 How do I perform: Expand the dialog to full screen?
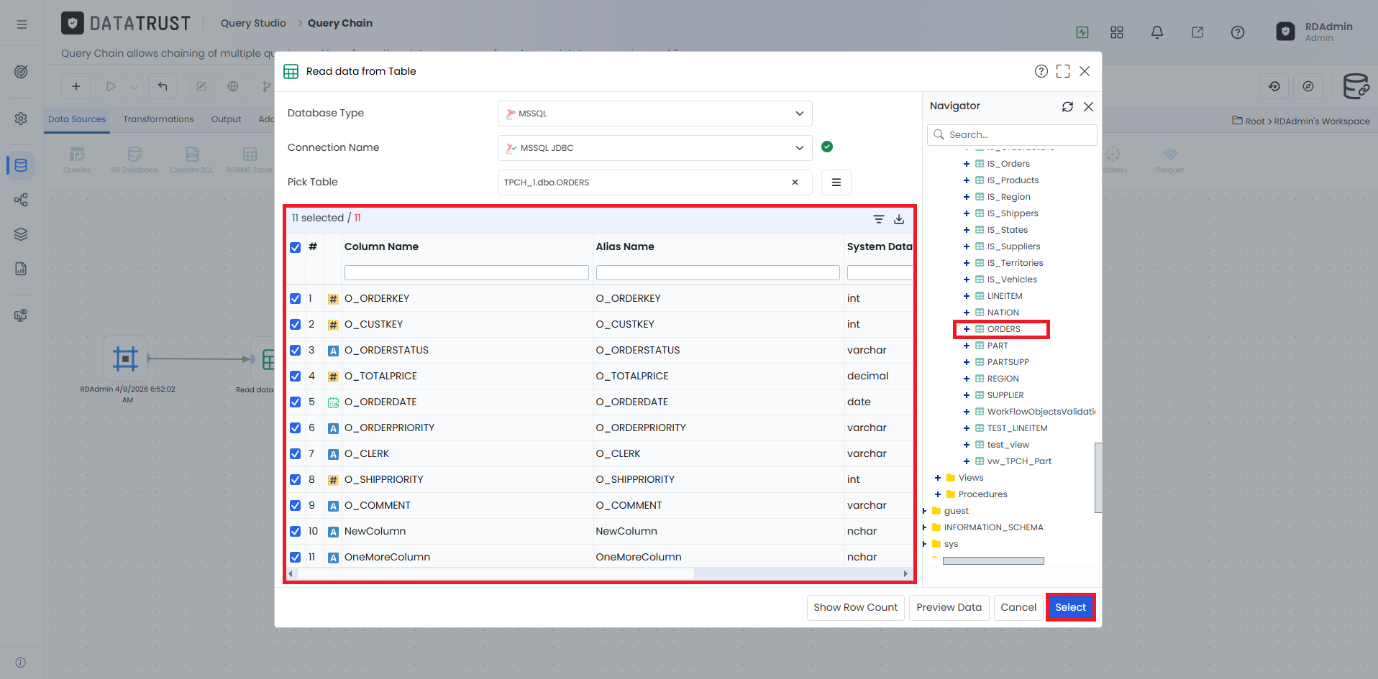click(x=1063, y=71)
